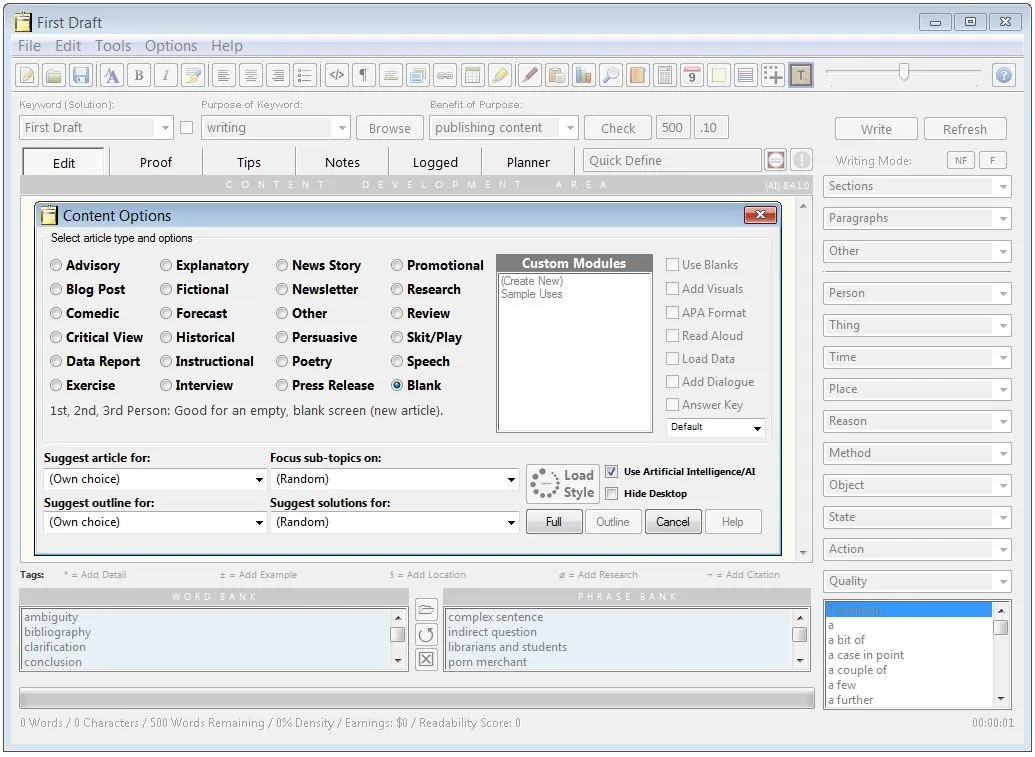
Task: Select the Bold formatting icon
Action: pyautogui.click(x=139, y=75)
